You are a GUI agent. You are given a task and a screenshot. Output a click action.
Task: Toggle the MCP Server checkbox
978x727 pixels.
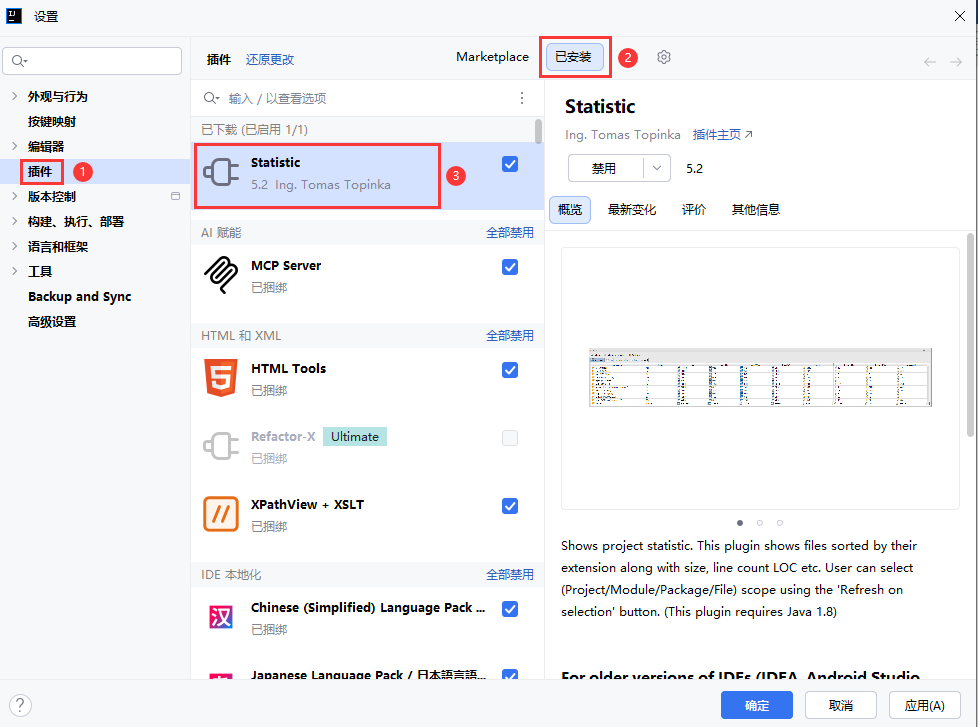pos(510,267)
